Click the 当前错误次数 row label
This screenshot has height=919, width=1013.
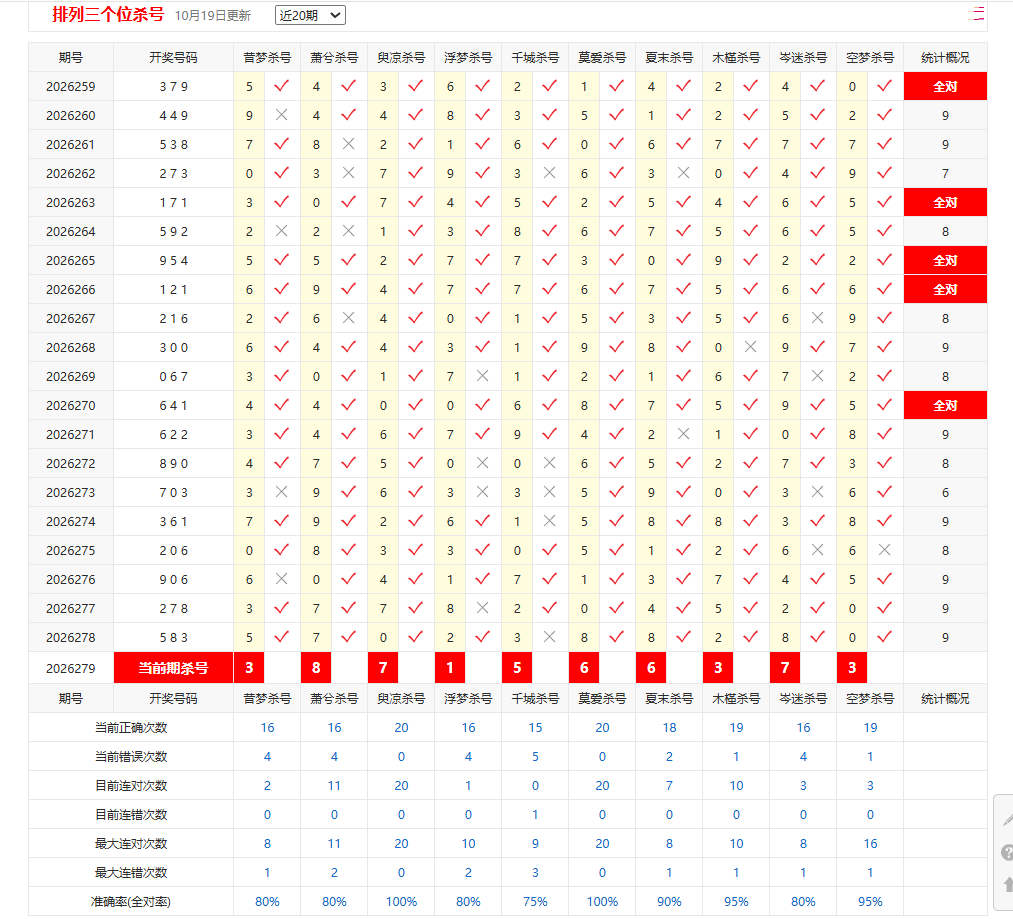(131, 757)
